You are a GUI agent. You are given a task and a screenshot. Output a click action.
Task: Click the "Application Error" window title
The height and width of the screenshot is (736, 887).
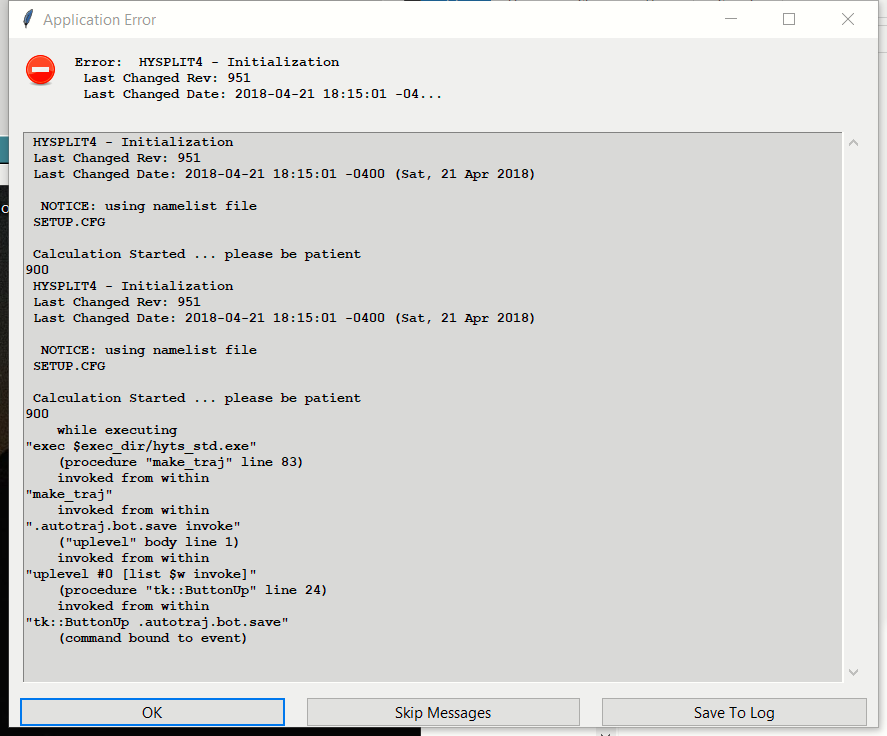100,20
